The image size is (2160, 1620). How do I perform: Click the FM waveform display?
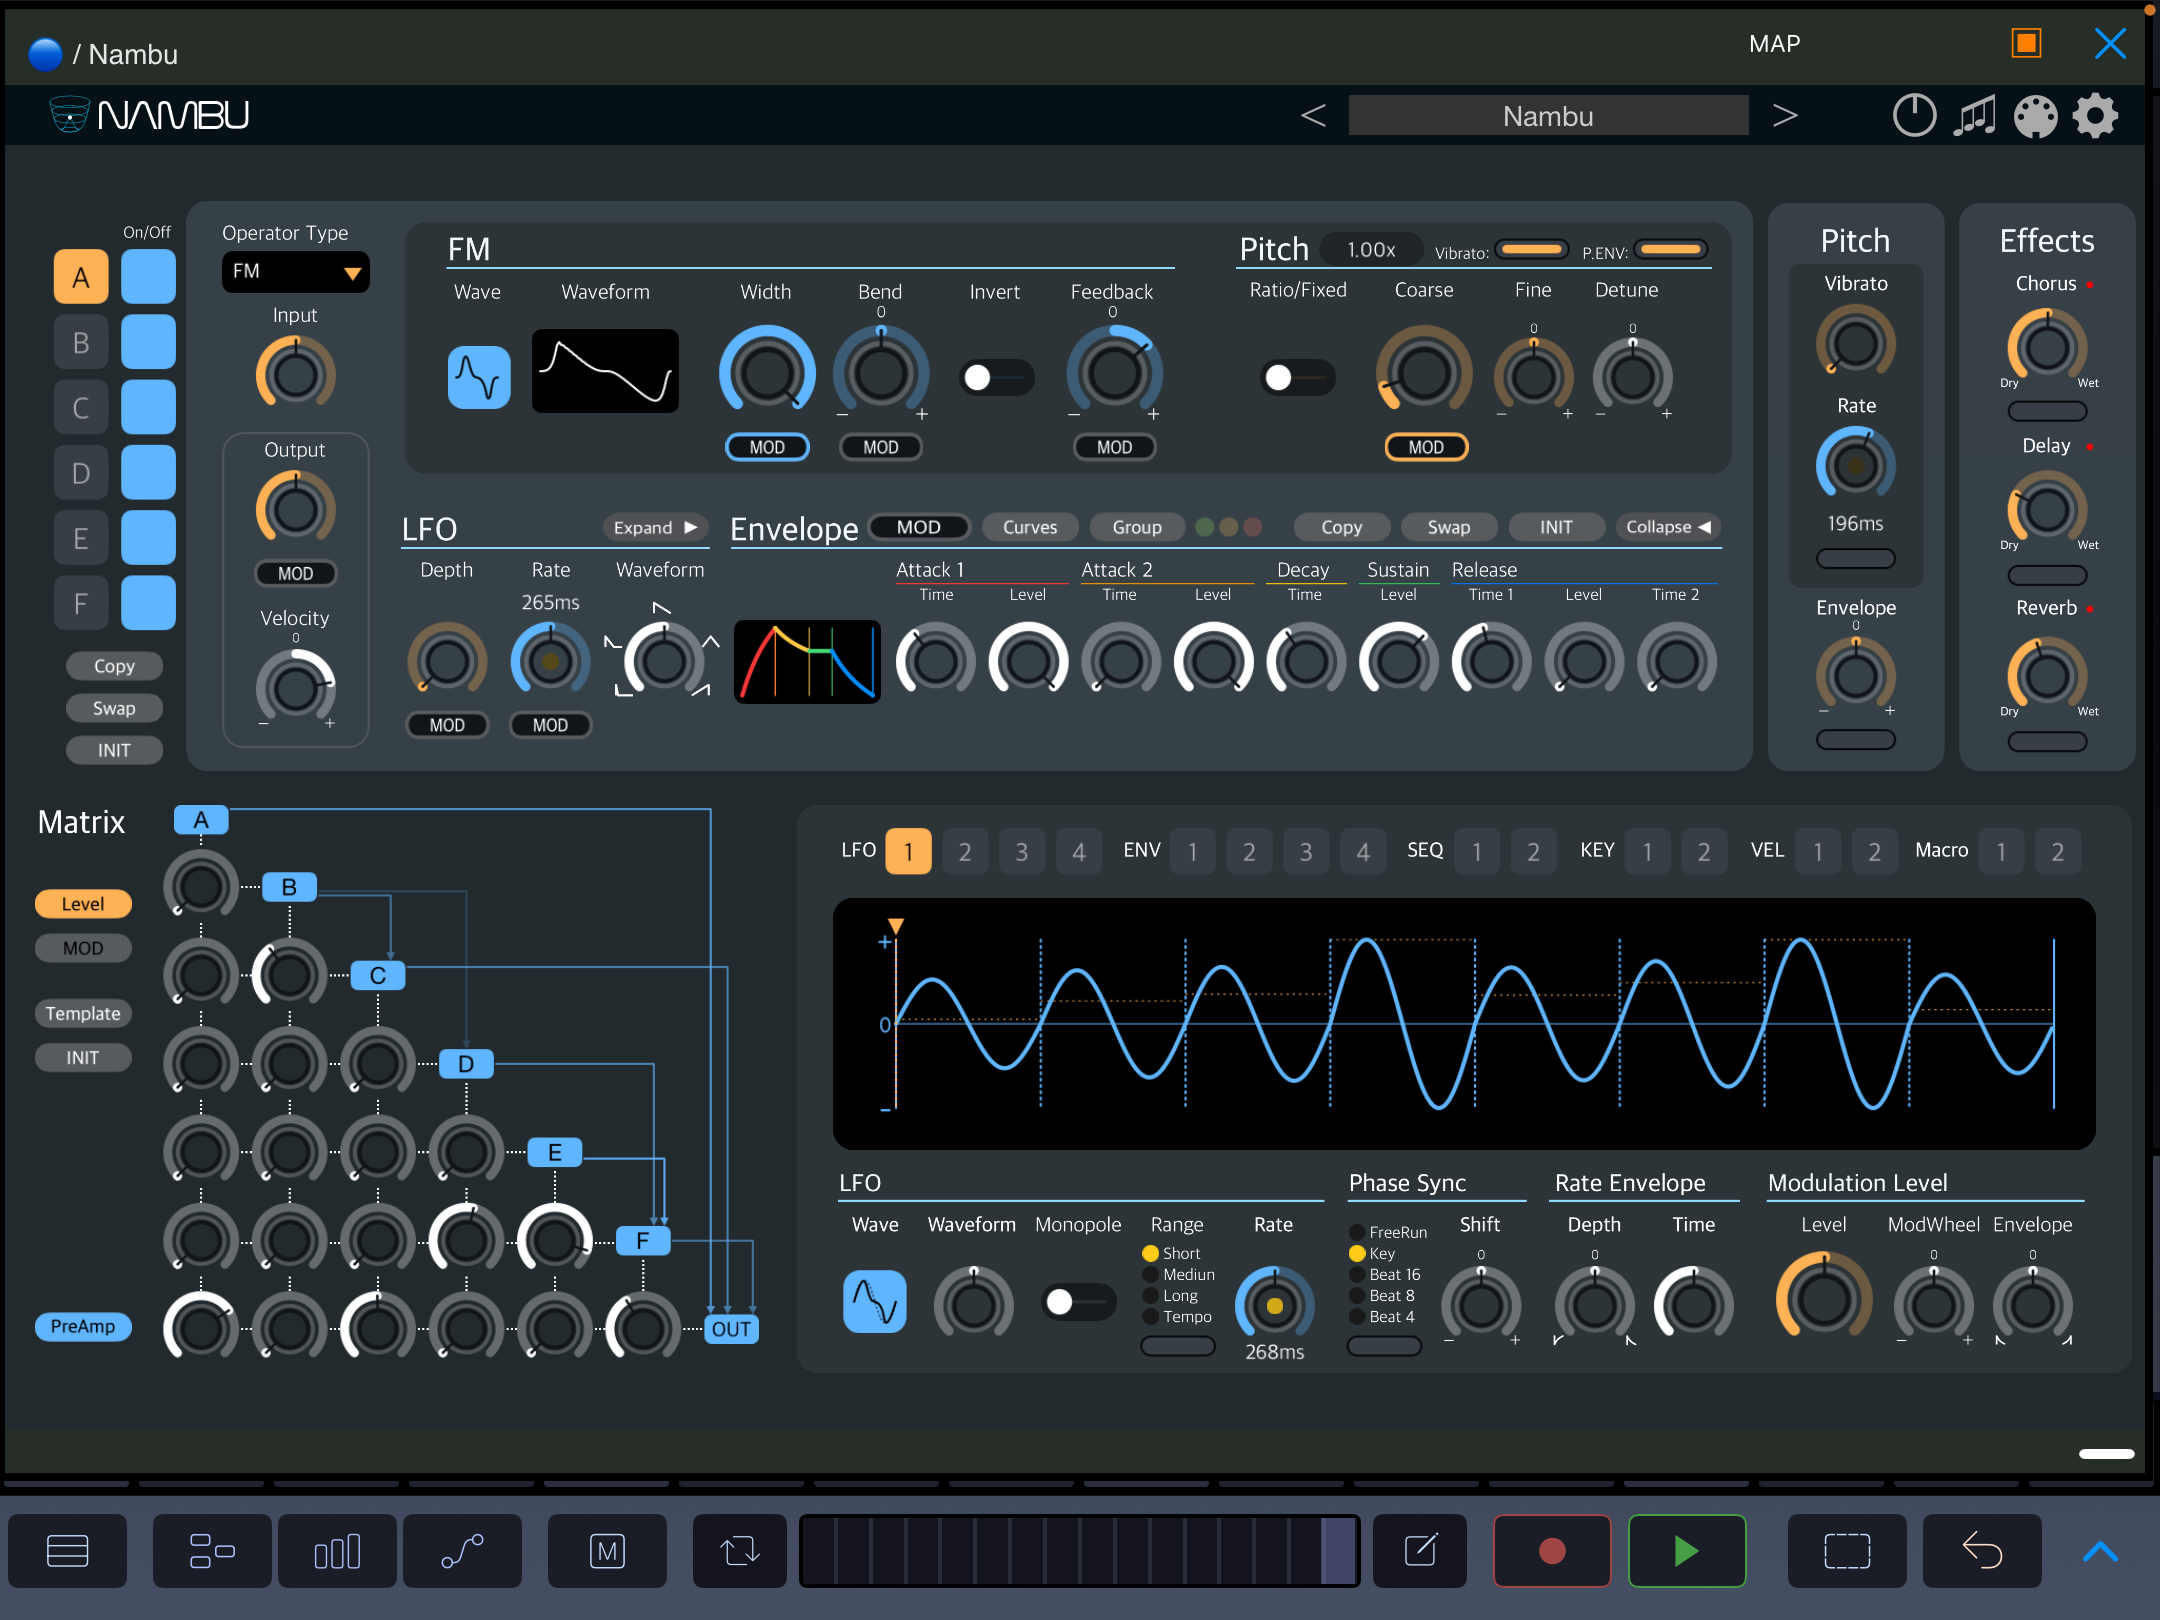pos(605,371)
